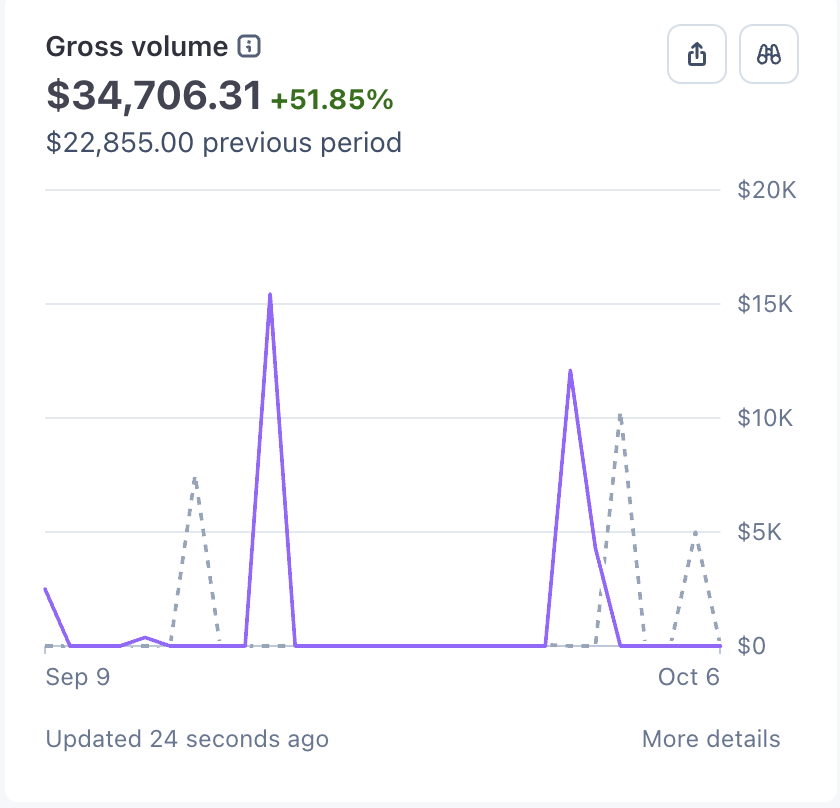The image size is (840, 808).
Task: Click the Gross volume info icon
Action: coord(249,46)
